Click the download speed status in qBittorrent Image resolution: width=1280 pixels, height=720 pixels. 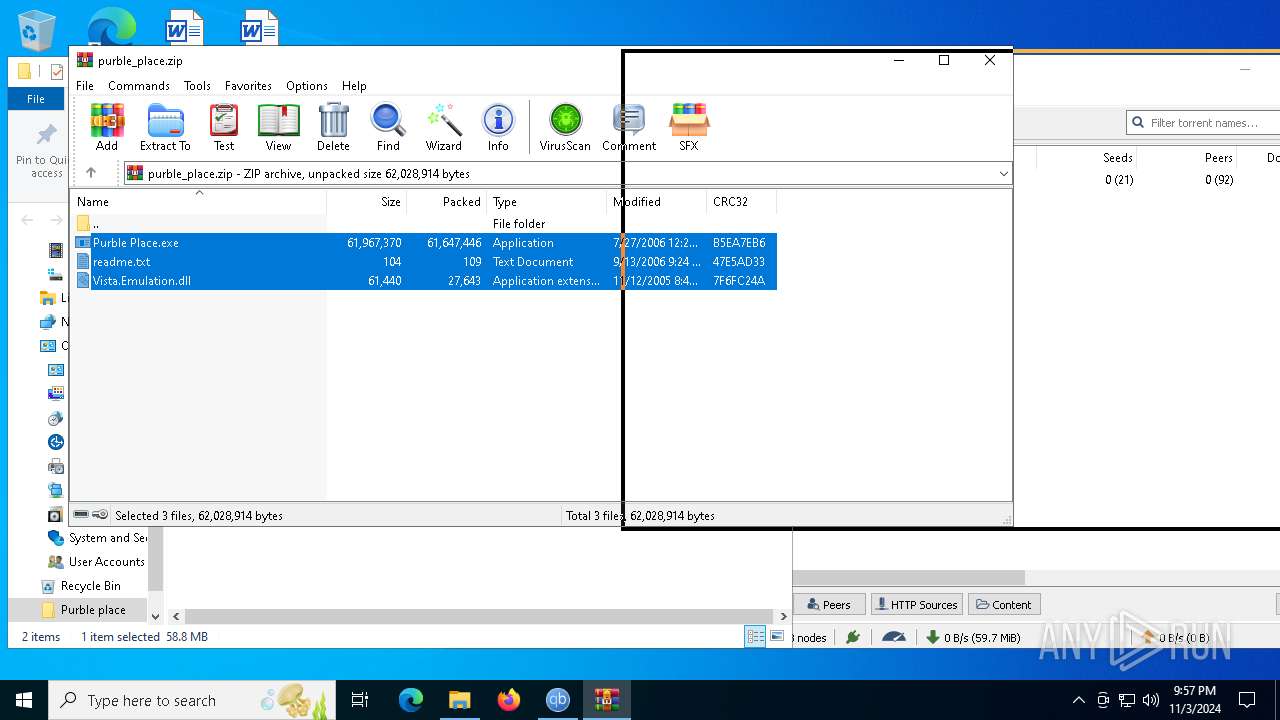pyautogui.click(x=972, y=637)
